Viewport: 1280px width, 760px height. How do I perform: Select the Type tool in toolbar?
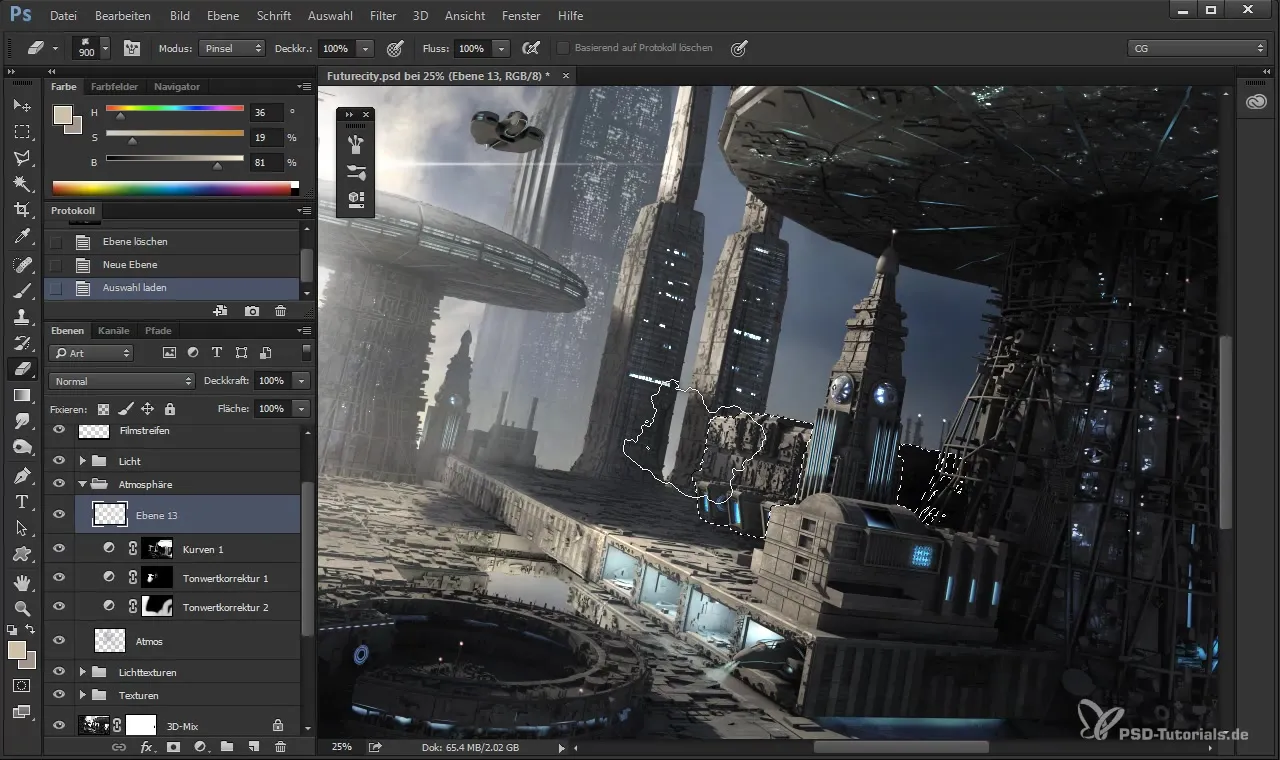tap(21, 502)
